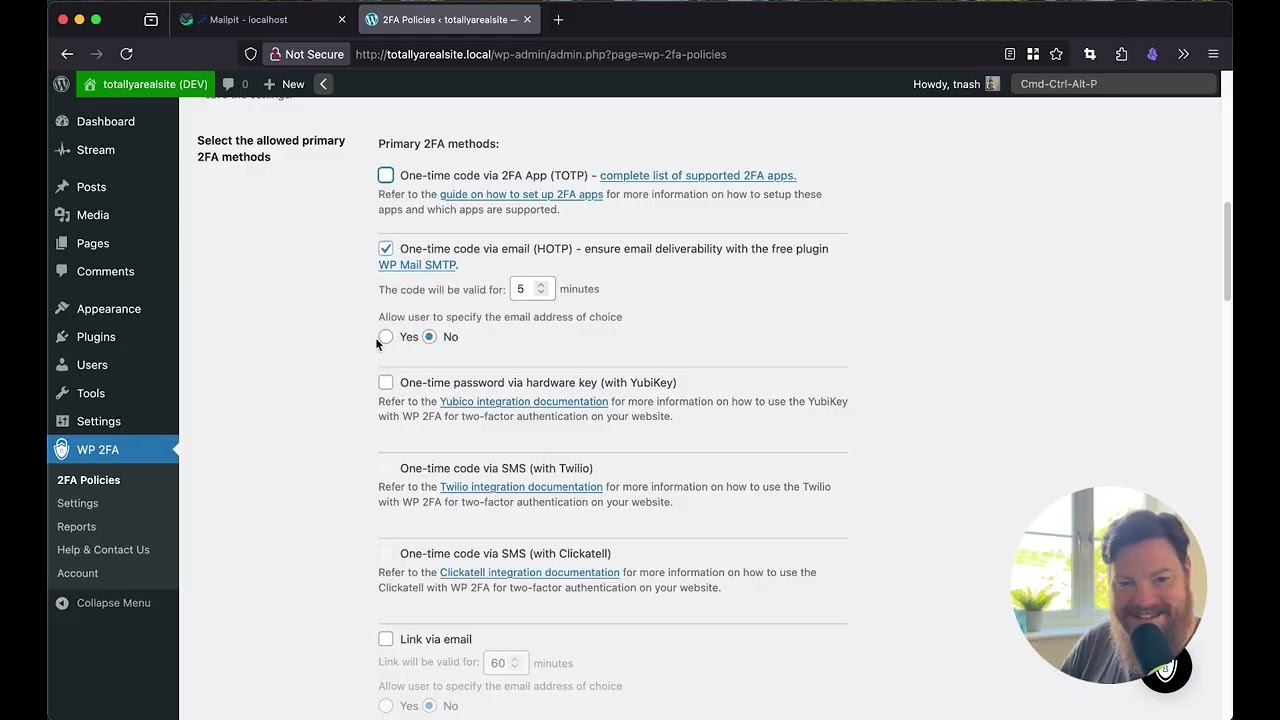Go back with browser back arrow
Viewport: 1280px width, 720px height.
click(67, 54)
